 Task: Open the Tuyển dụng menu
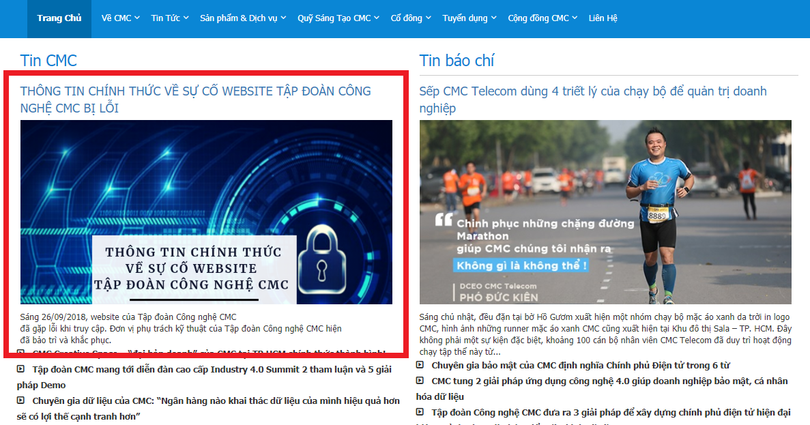(x=469, y=18)
